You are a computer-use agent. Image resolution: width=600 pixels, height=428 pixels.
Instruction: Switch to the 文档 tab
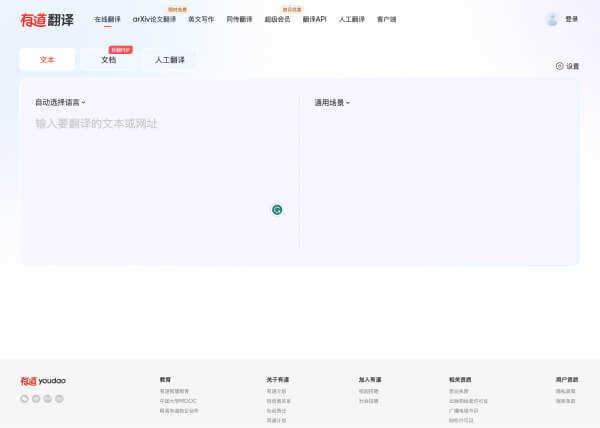pyautogui.click(x=109, y=60)
